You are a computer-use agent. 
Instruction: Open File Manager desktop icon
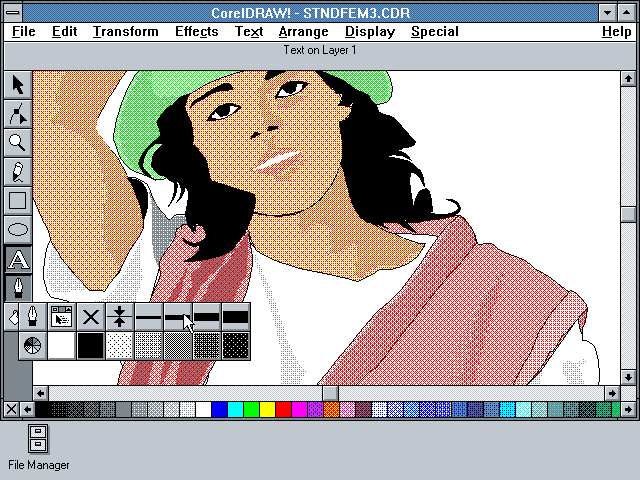(x=38, y=438)
